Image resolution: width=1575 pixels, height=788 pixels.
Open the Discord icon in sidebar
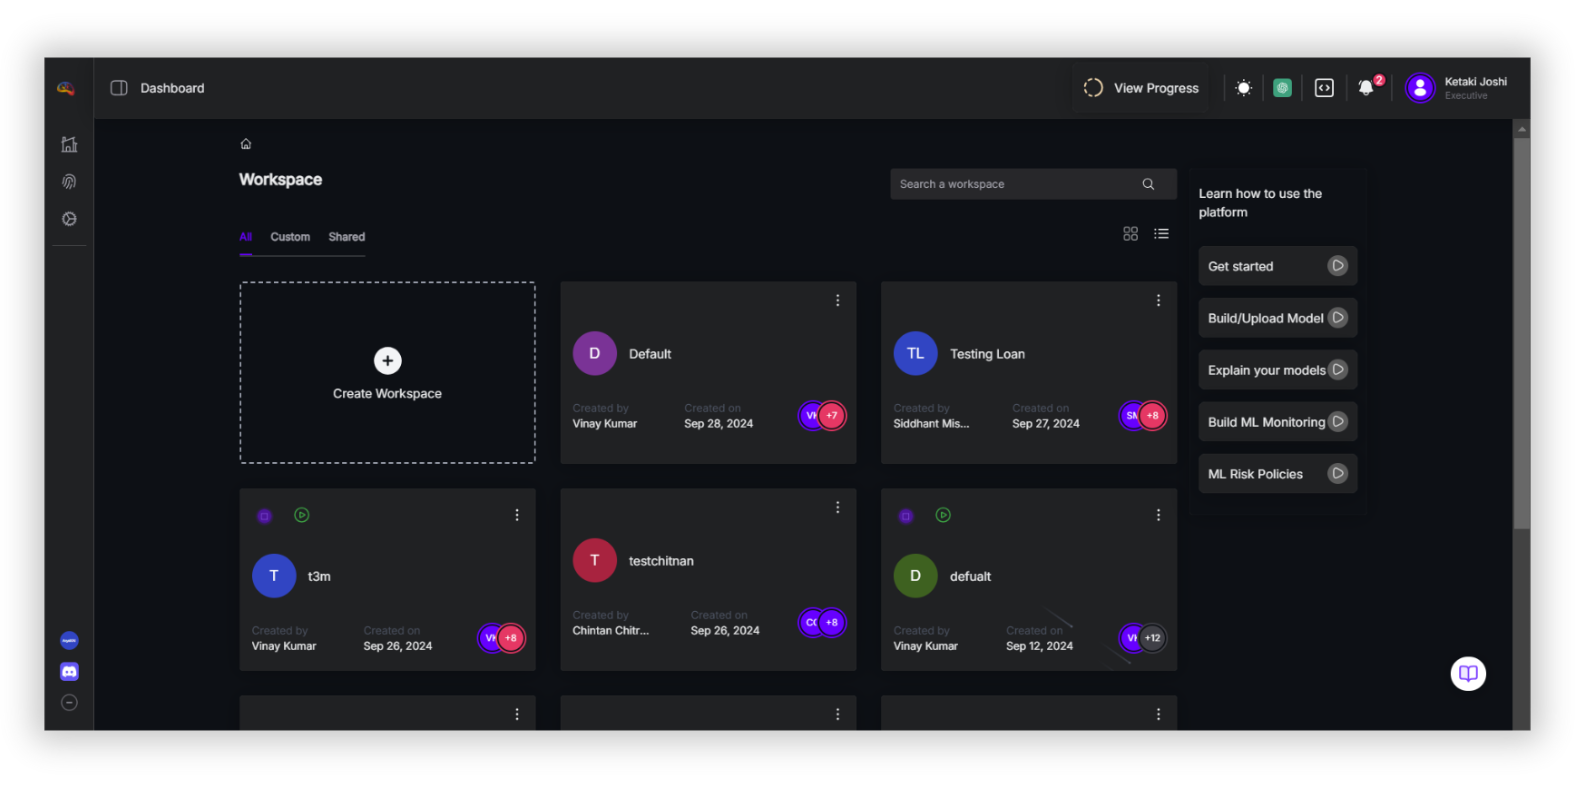[69, 671]
